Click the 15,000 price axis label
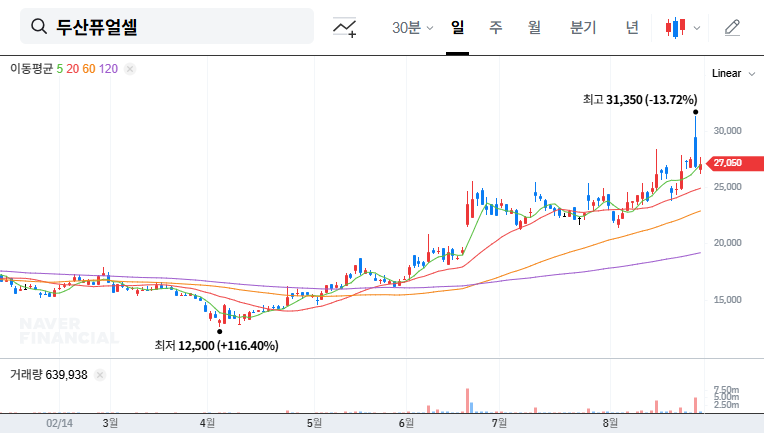Viewport: 764px width, 433px height. pos(727,300)
